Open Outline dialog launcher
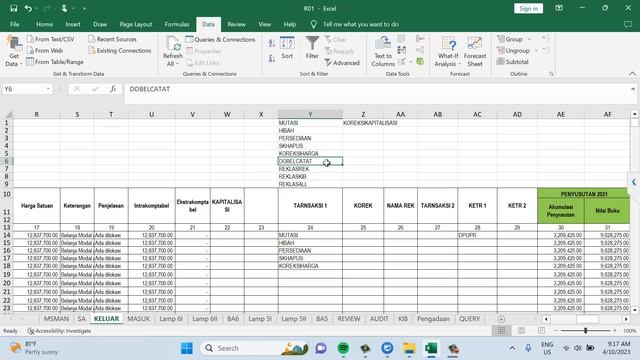640x360 pixels. point(551,74)
